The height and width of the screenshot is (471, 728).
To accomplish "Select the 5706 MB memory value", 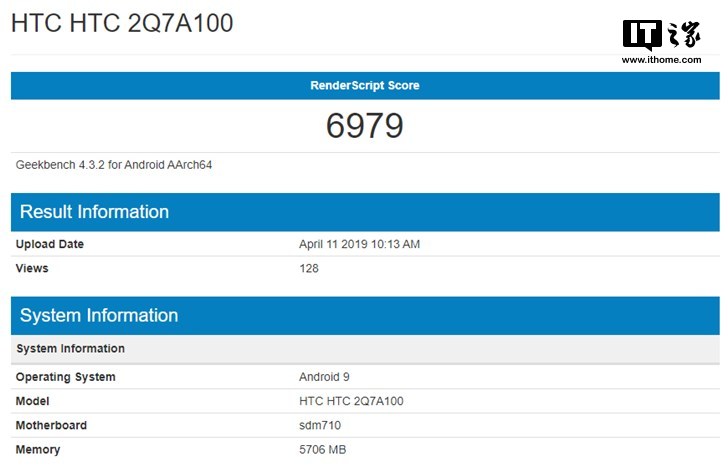I will 323,450.
